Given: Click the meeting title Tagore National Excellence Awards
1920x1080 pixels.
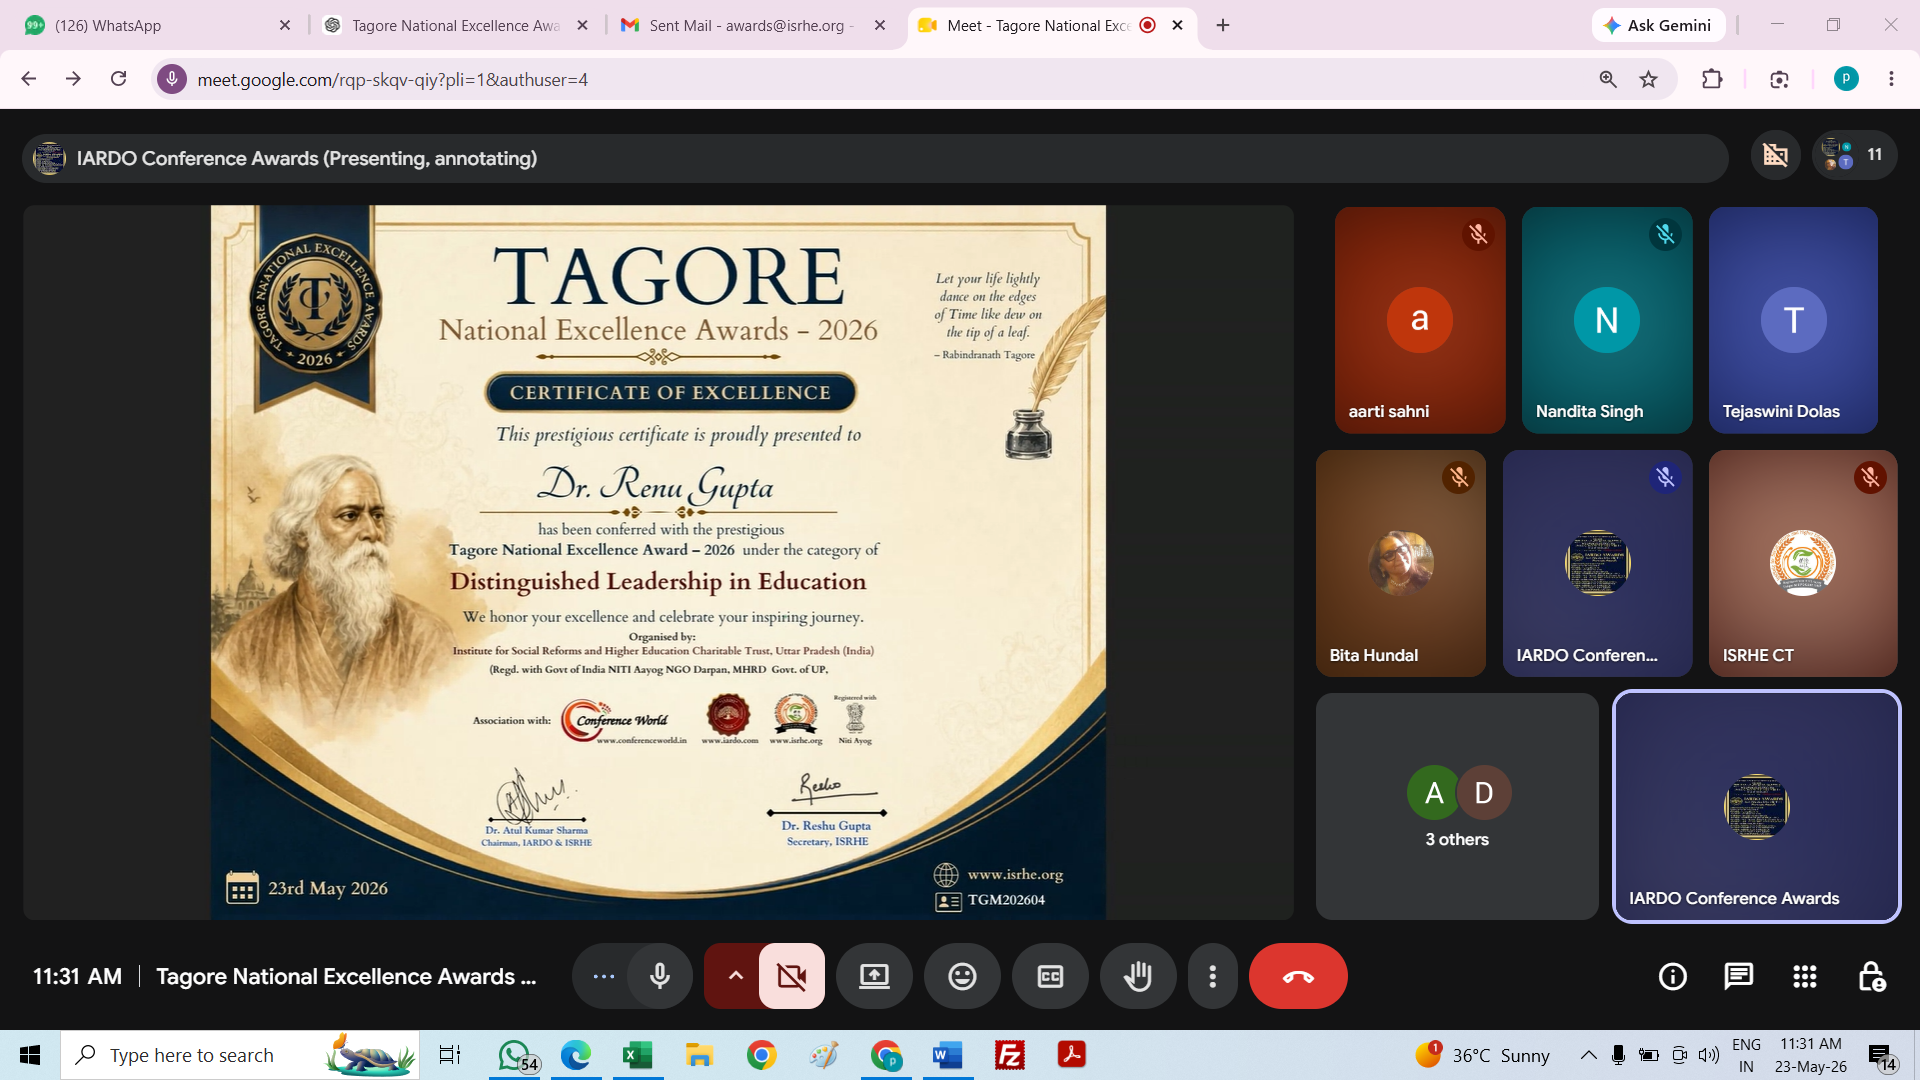Looking at the screenshot, I should coord(346,976).
